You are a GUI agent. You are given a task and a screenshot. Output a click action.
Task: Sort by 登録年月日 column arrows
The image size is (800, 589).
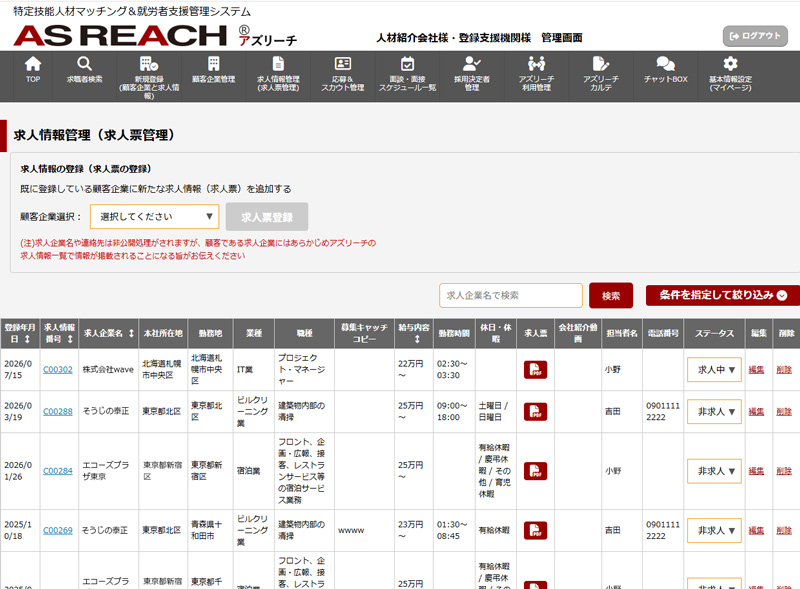pos(27,339)
